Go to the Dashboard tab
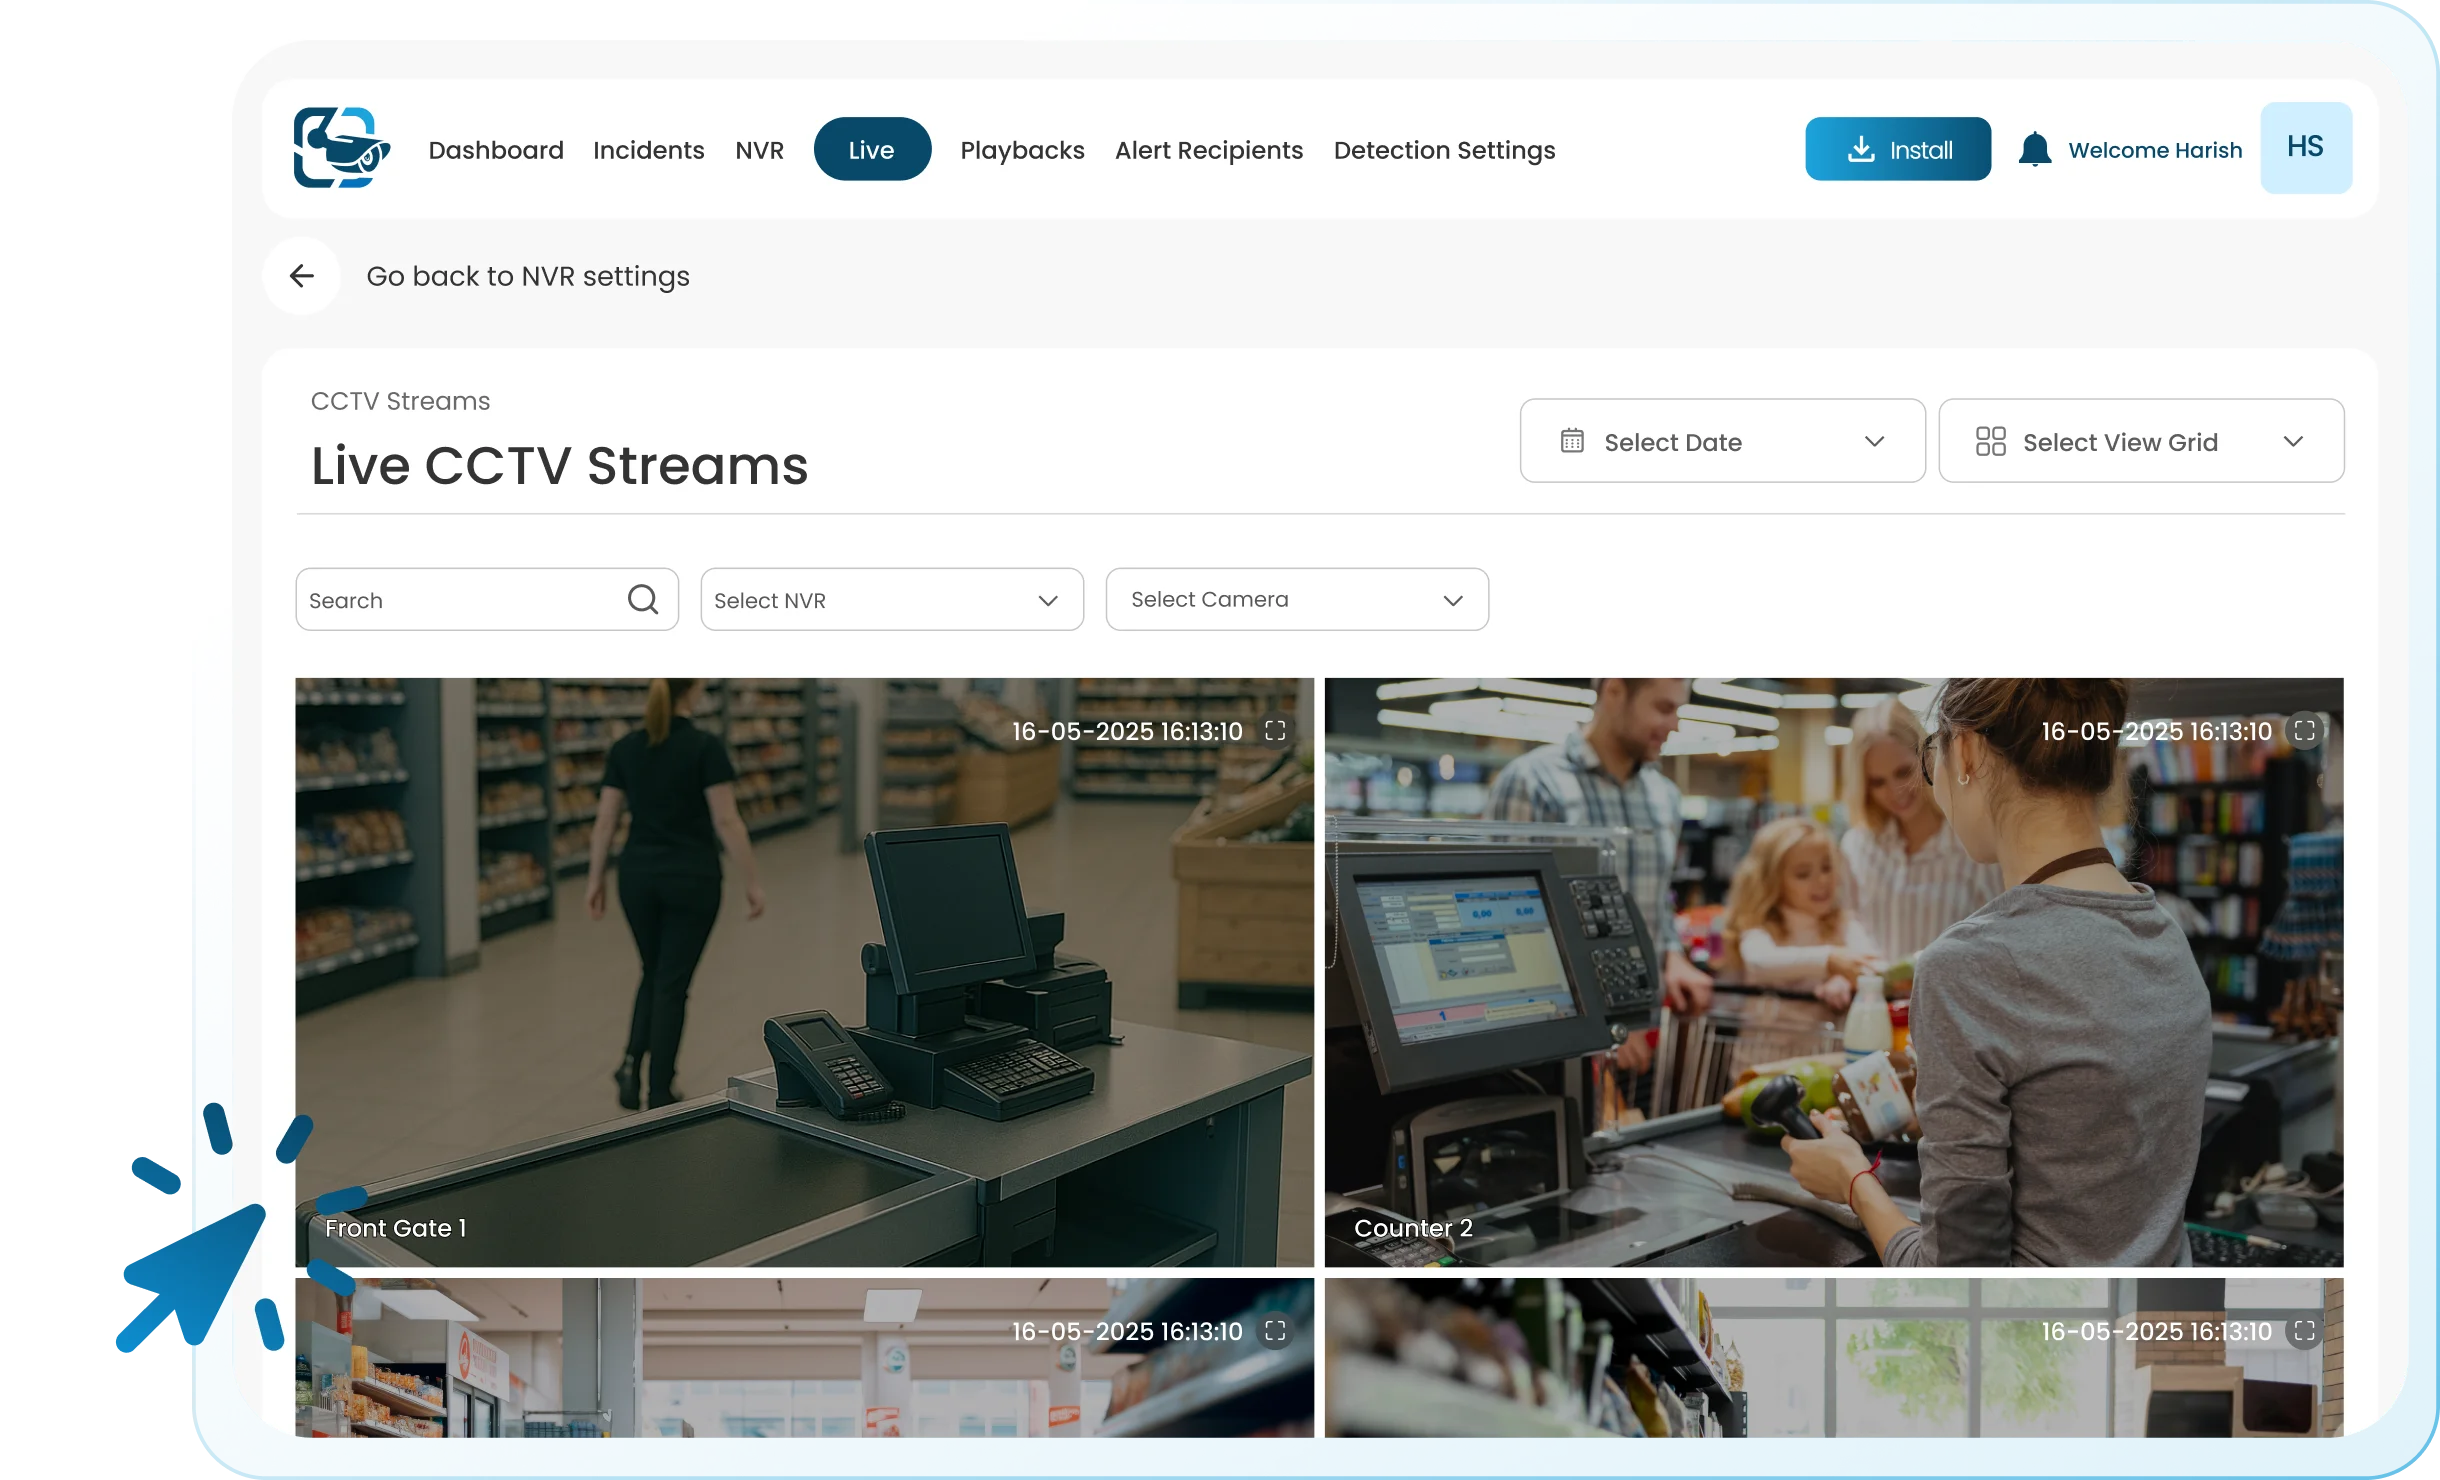 tap(496, 150)
